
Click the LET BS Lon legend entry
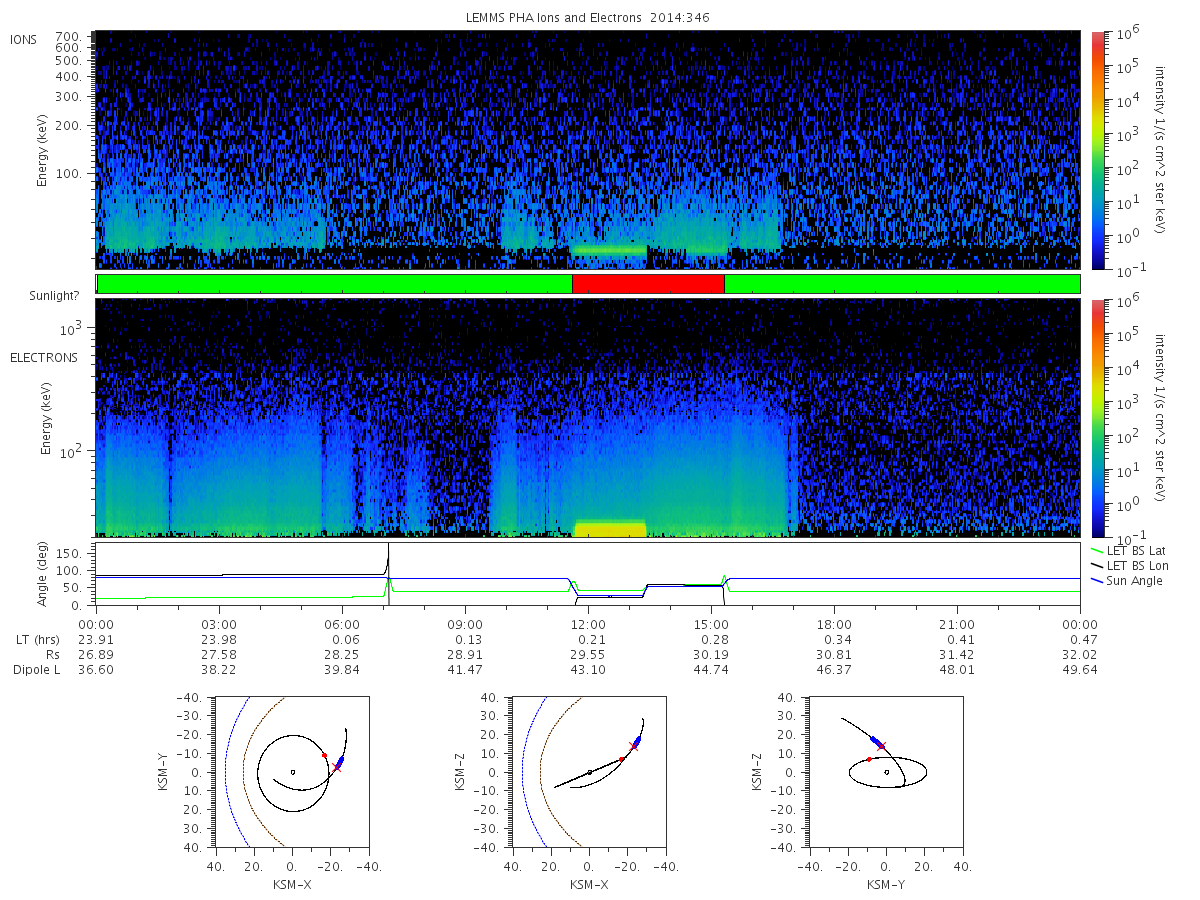(x=1131, y=565)
